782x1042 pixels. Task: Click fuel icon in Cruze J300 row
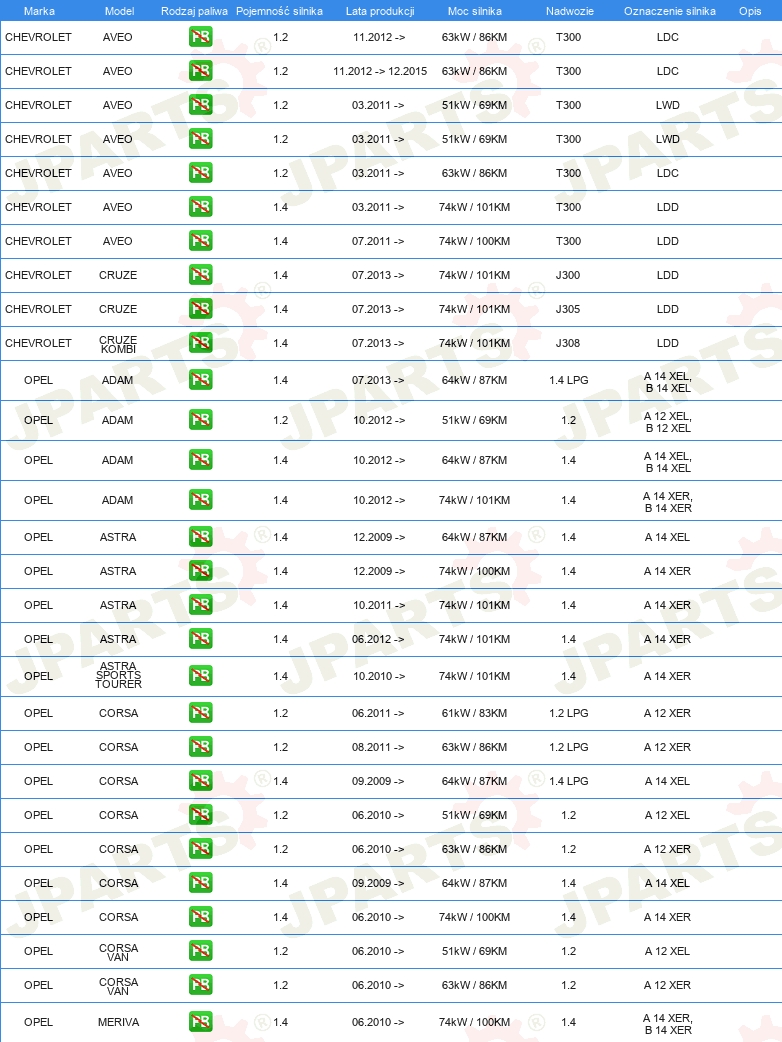201,274
